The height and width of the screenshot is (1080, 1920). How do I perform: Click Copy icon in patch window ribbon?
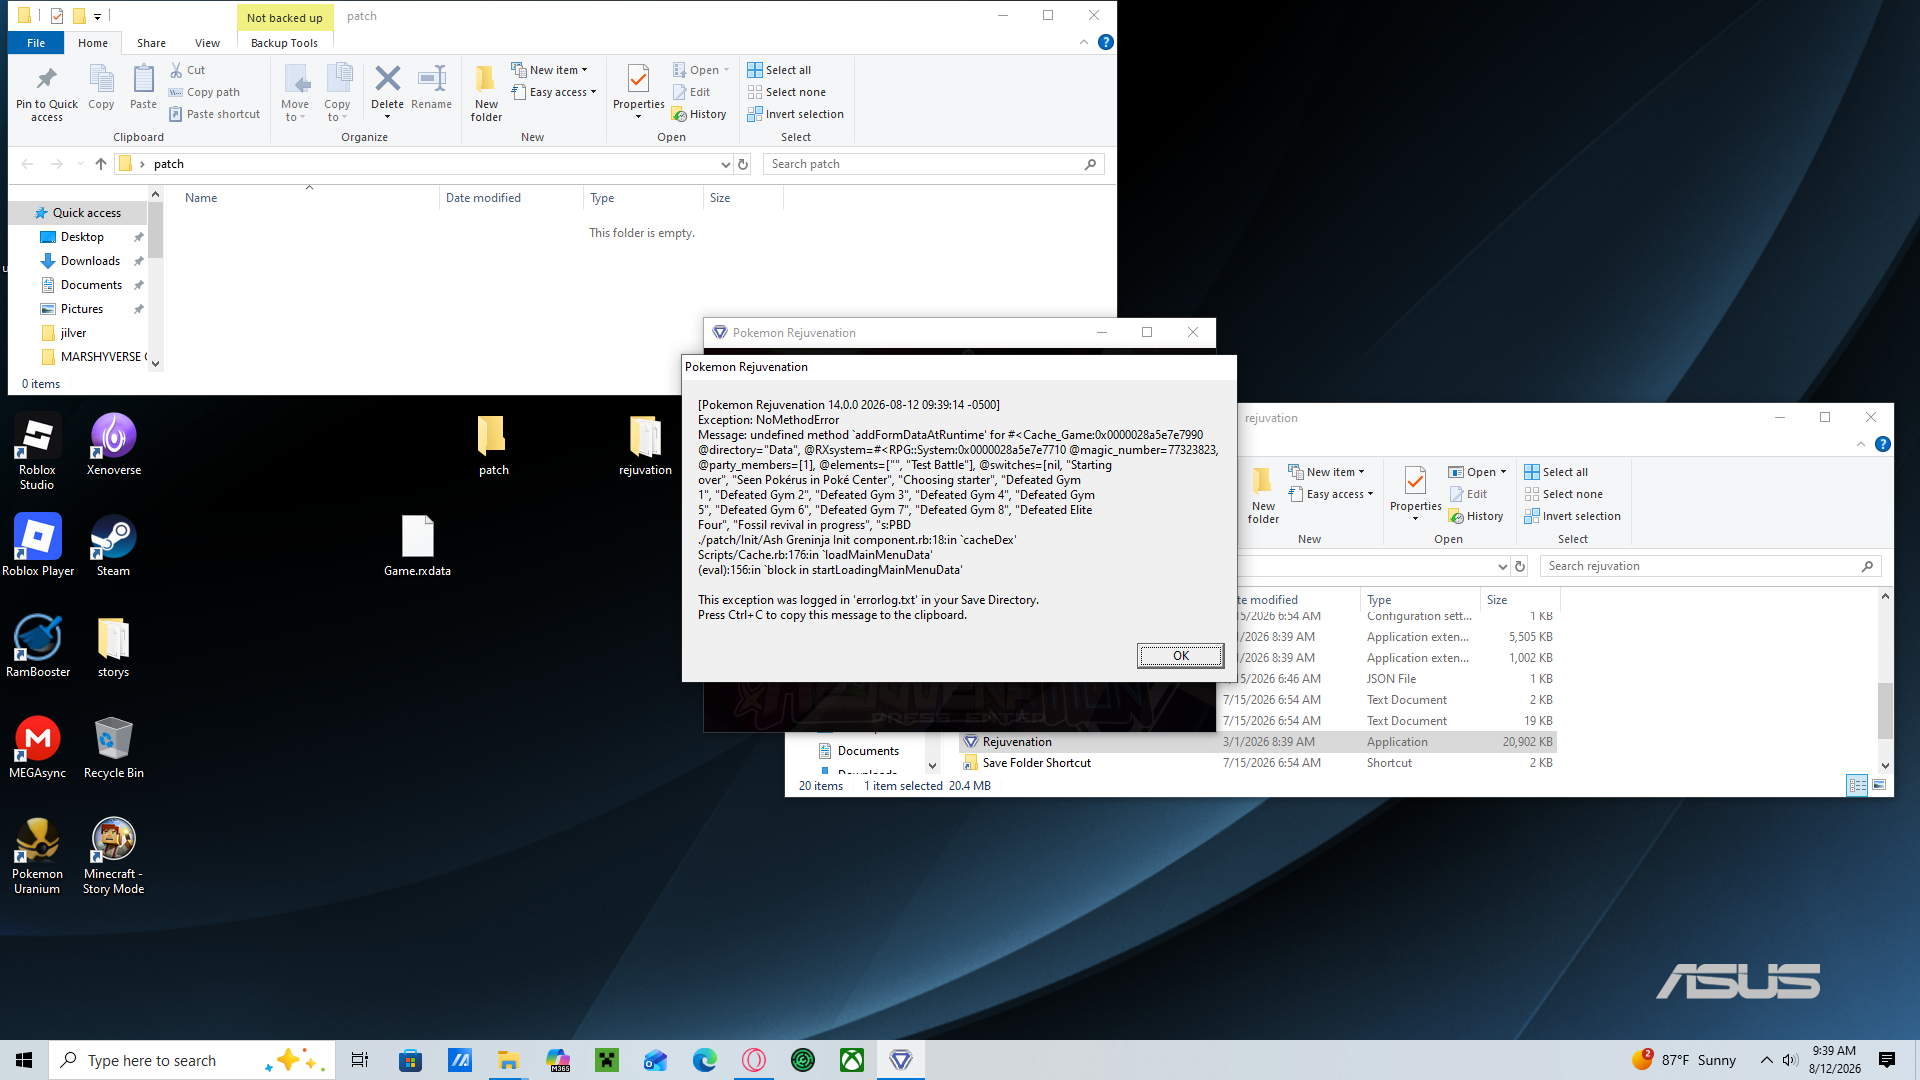click(x=101, y=87)
